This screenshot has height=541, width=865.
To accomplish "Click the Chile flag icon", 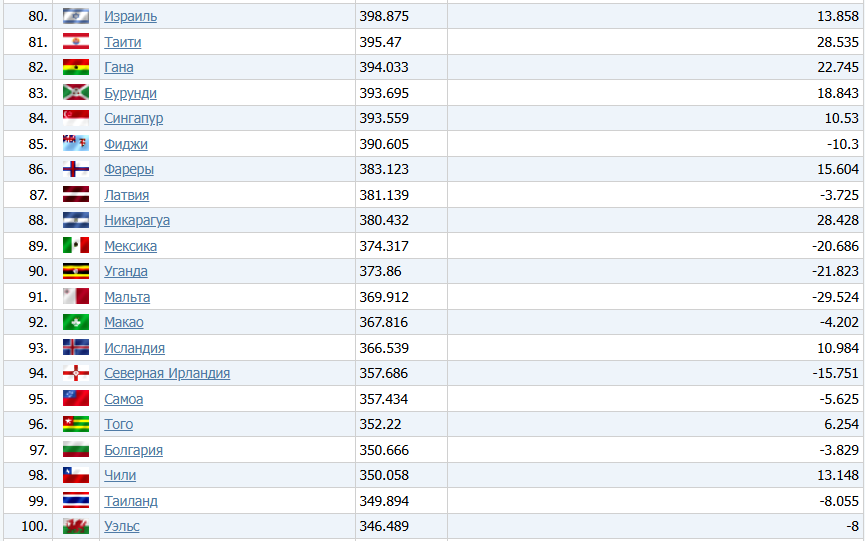I will coord(76,475).
